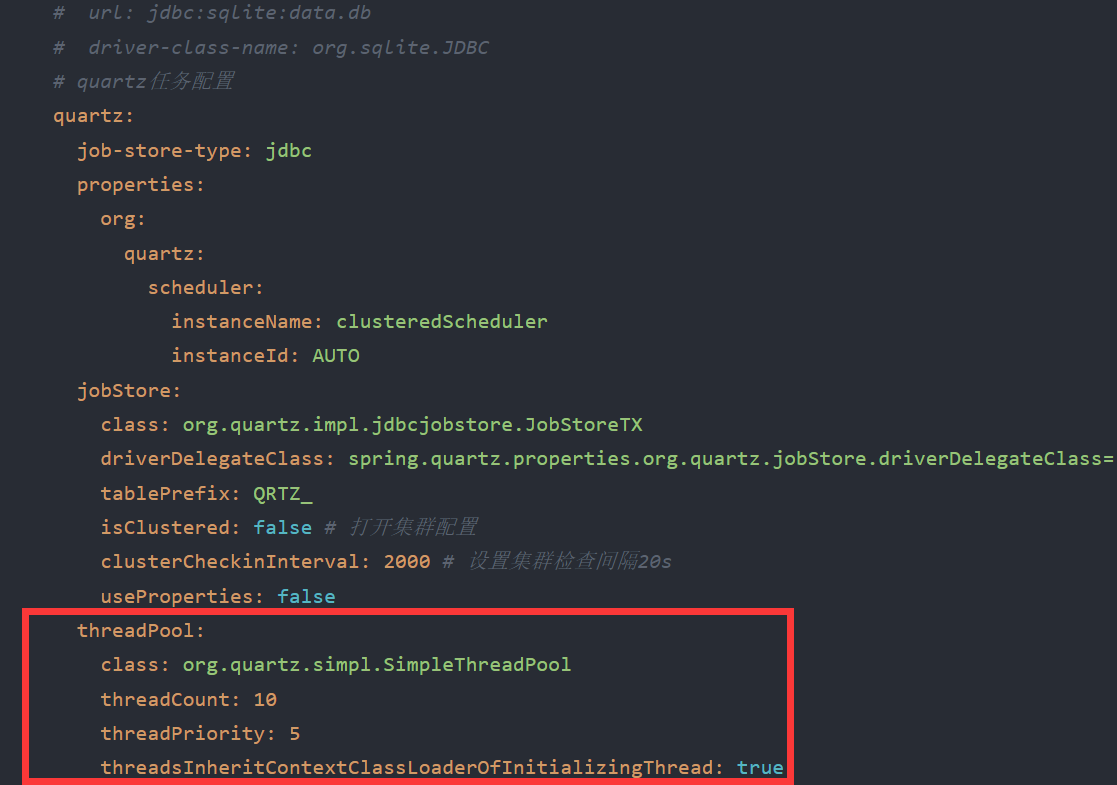The width and height of the screenshot is (1117, 785).
Task: Click the threadPriority value 5
Action: [294, 734]
